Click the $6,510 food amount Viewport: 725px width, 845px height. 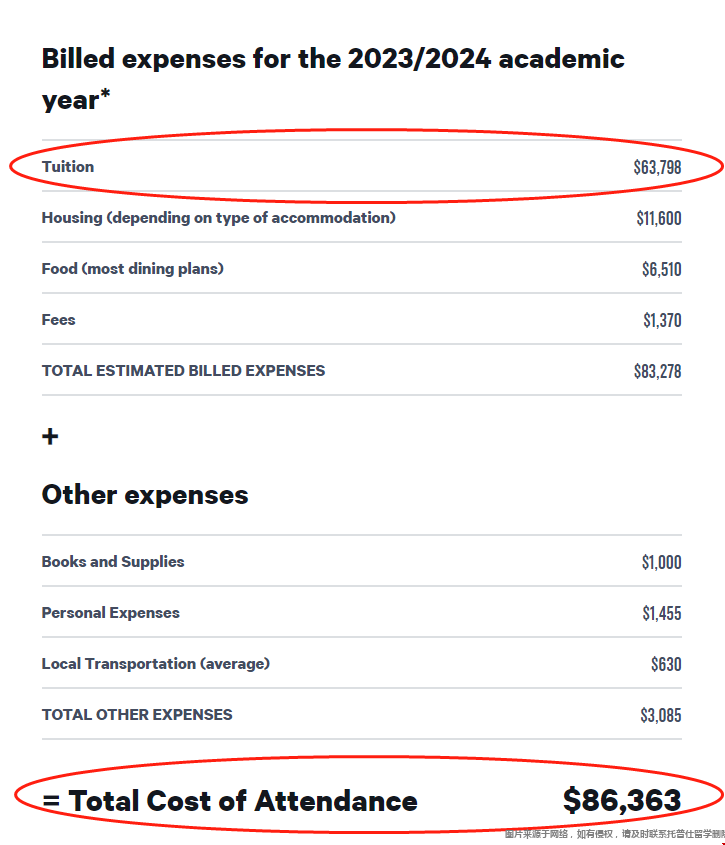[x=662, y=269]
